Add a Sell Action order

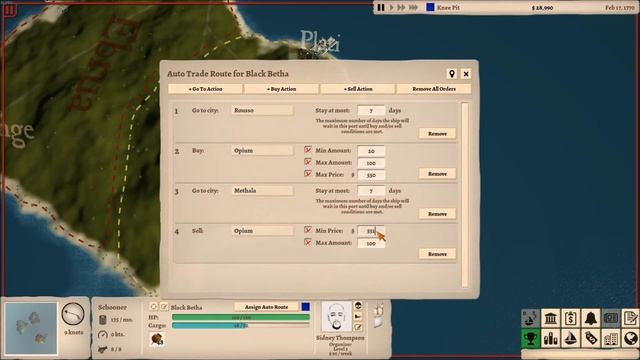358,89
